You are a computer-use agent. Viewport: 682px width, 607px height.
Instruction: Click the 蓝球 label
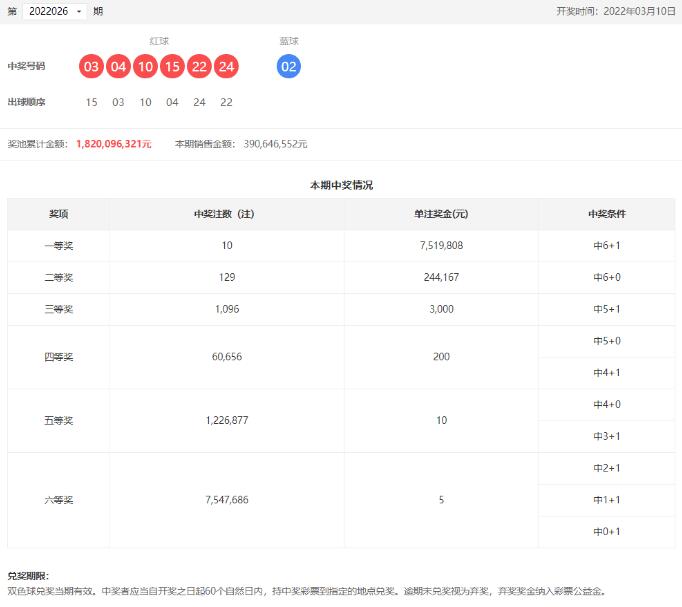[x=289, y=41]
